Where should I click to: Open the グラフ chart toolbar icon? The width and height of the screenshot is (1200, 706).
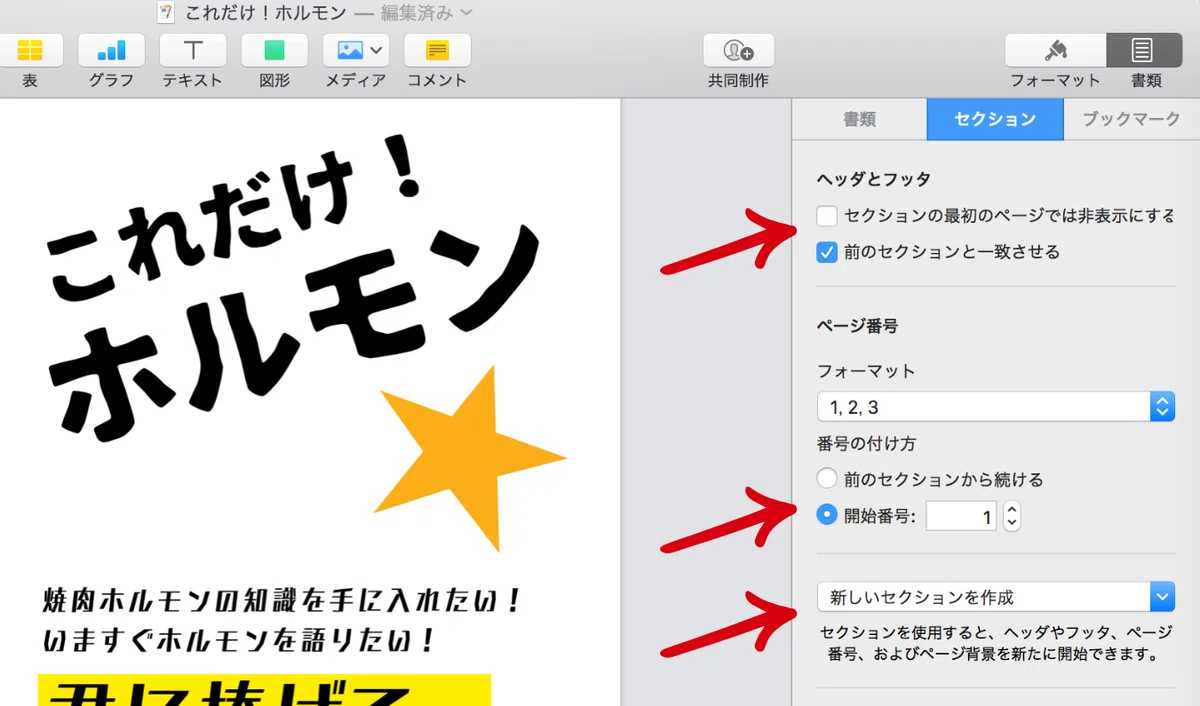coord(111,50)
